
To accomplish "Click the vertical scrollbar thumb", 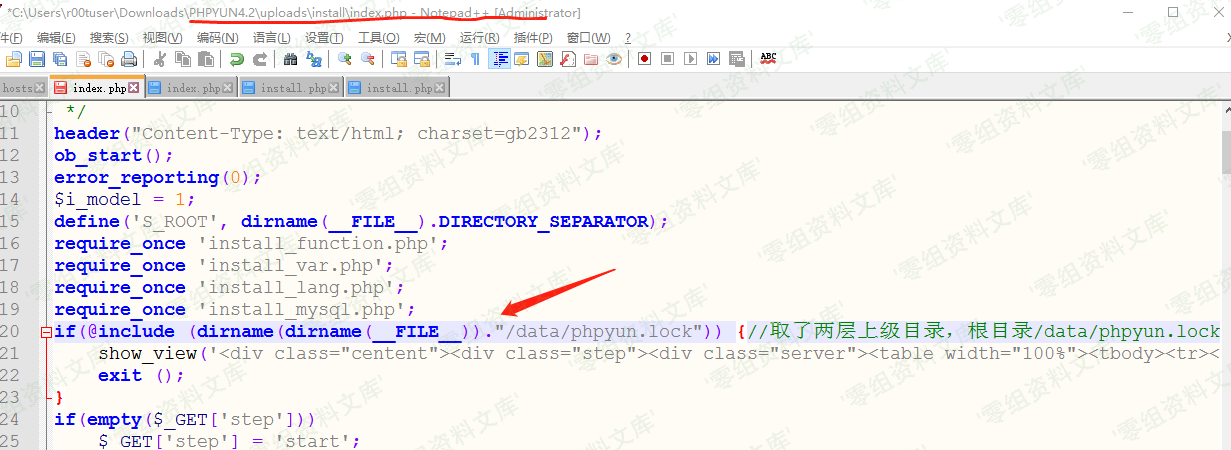I will pyautogui.click(x=1225, y=150).
